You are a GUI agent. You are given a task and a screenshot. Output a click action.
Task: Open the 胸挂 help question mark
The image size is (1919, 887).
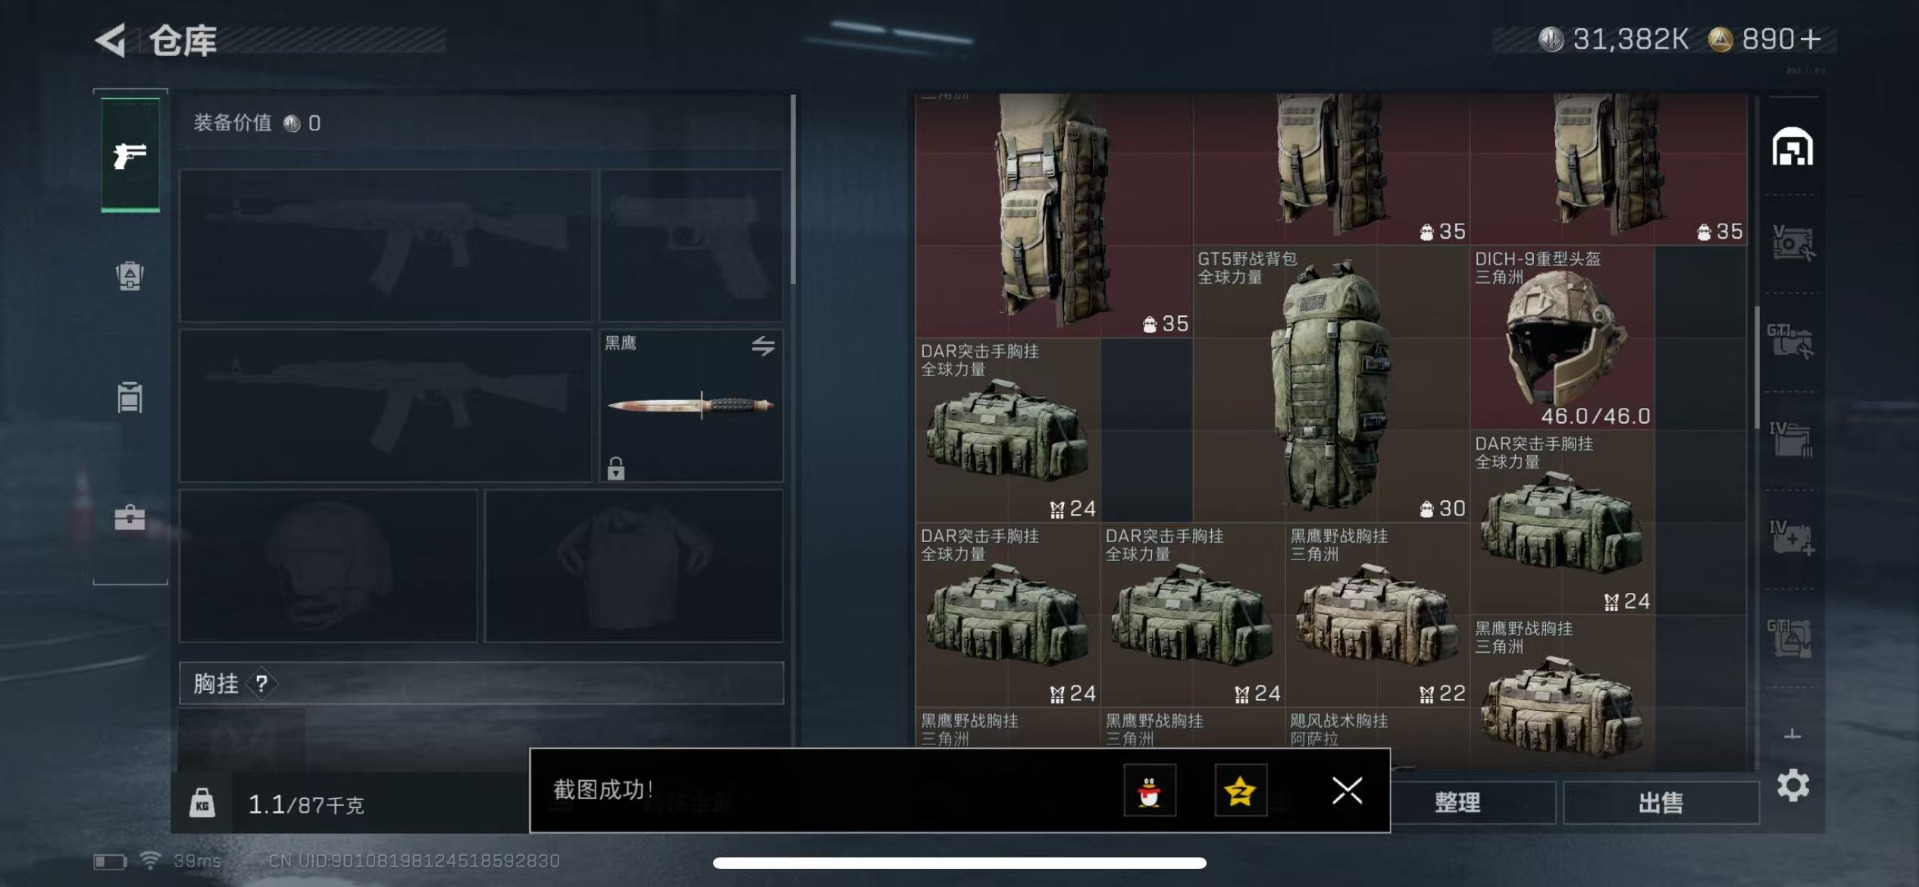(x=262, y=684)
